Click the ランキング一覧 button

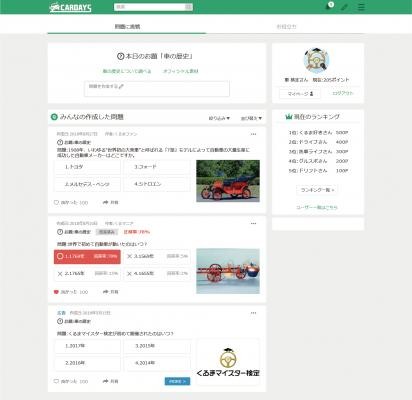pos(317,190)
